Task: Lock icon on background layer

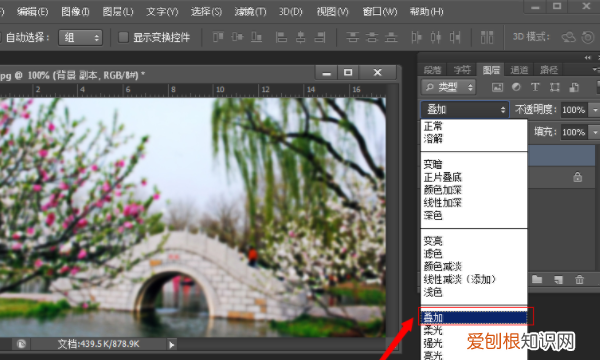Action: [x=577, y=177]
